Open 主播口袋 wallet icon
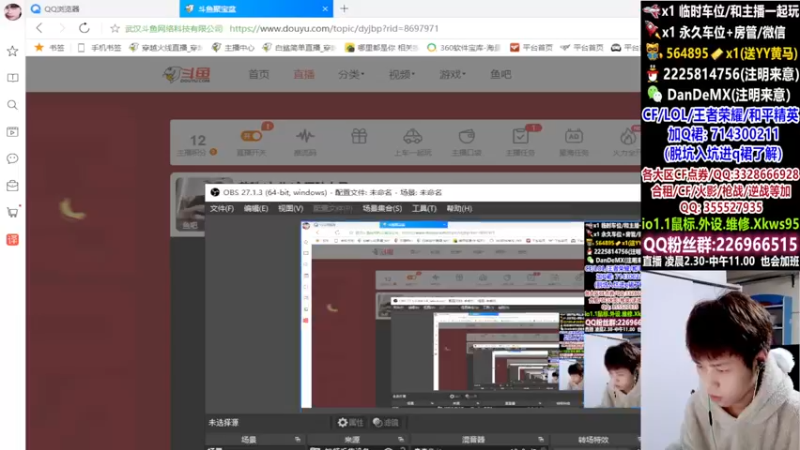The height and width of the screenshot is (450, 800). [x=466, y=136]
